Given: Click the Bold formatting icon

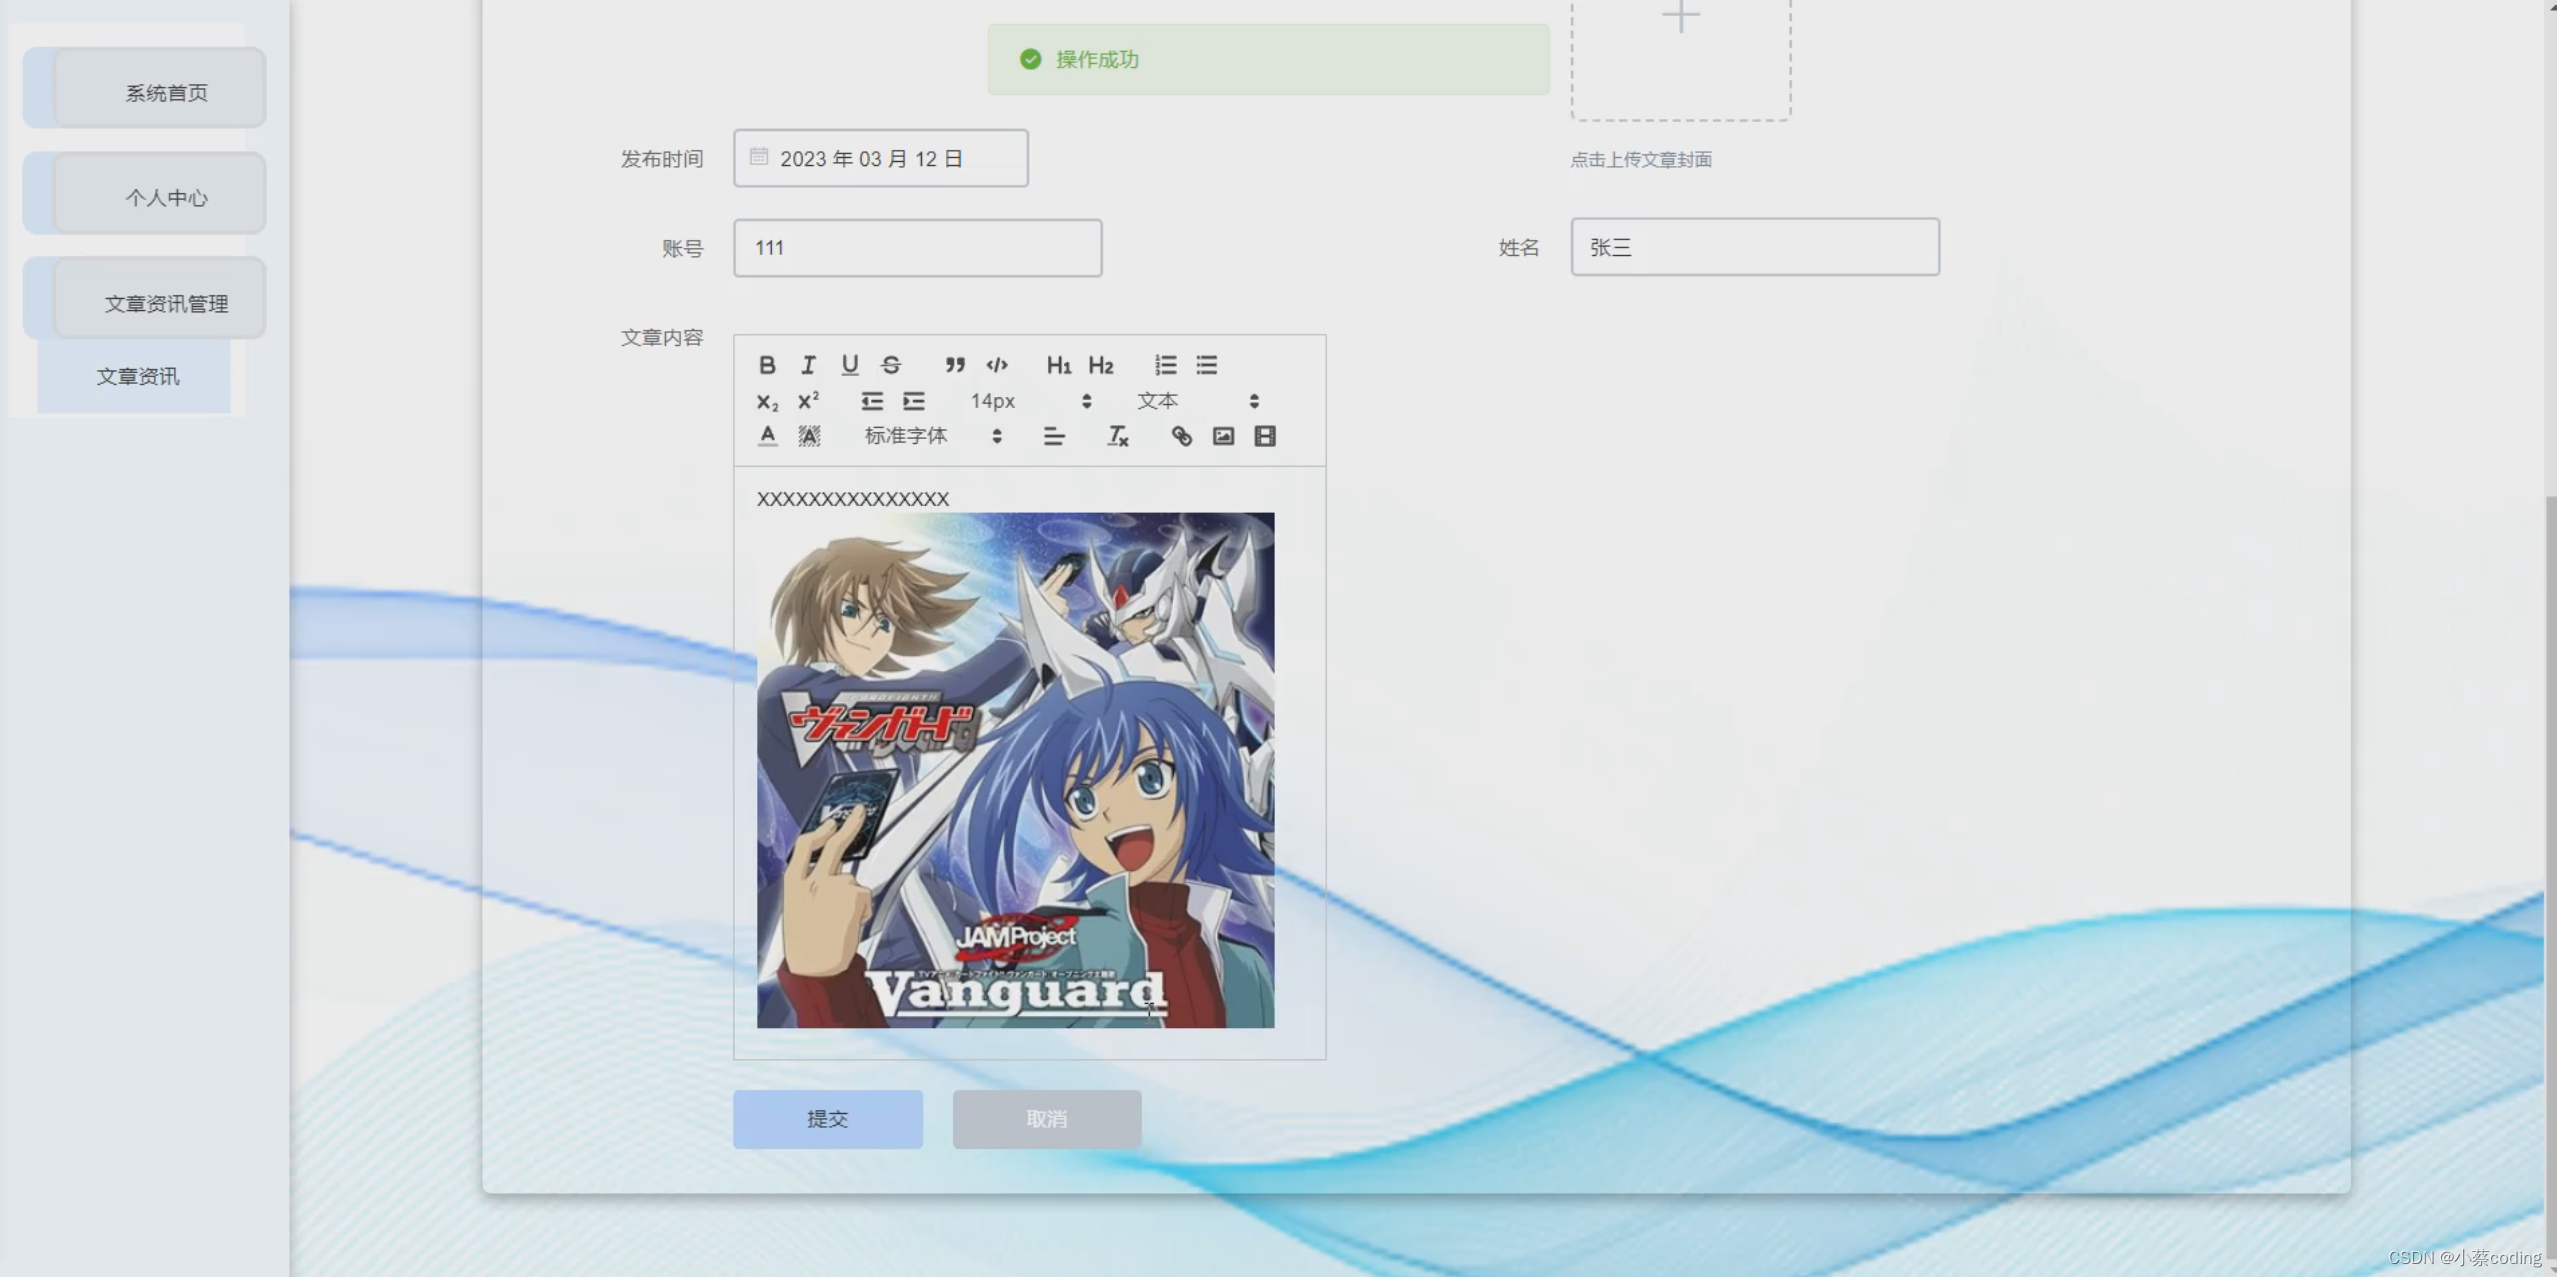Looking at the screenshot, I should click(766, 364).
